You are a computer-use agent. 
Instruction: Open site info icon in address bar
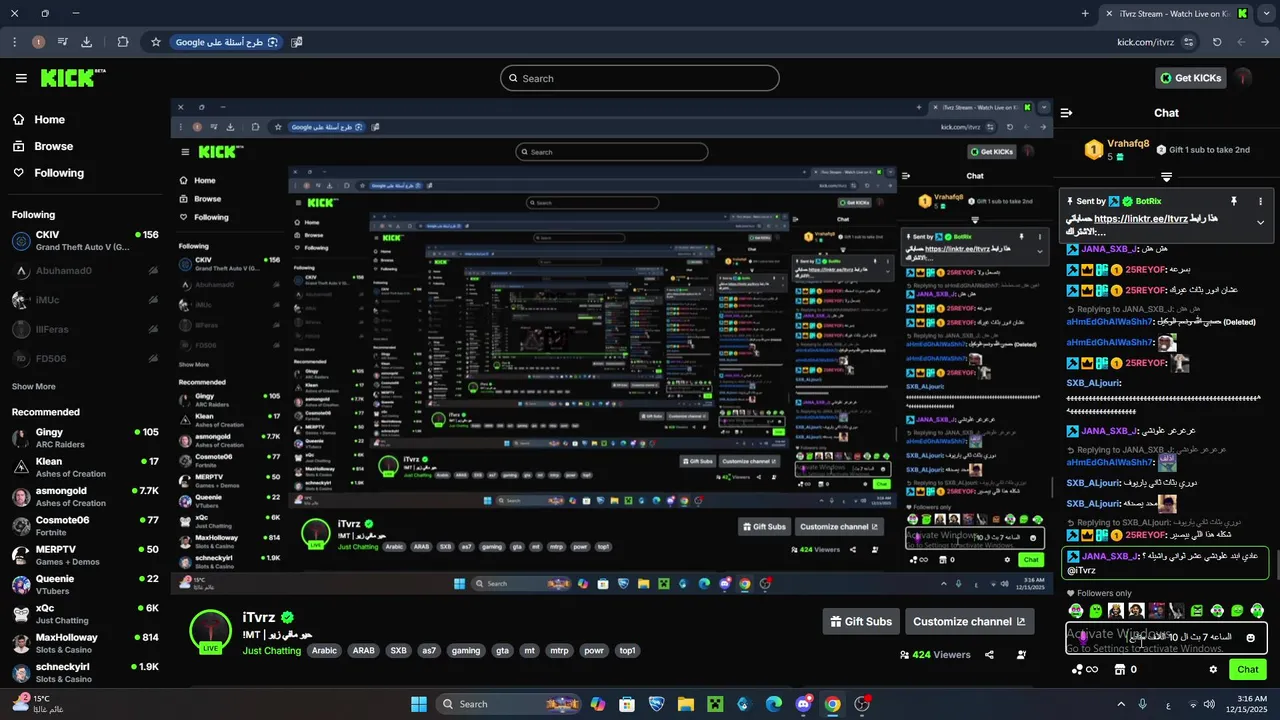point(1188,42)
